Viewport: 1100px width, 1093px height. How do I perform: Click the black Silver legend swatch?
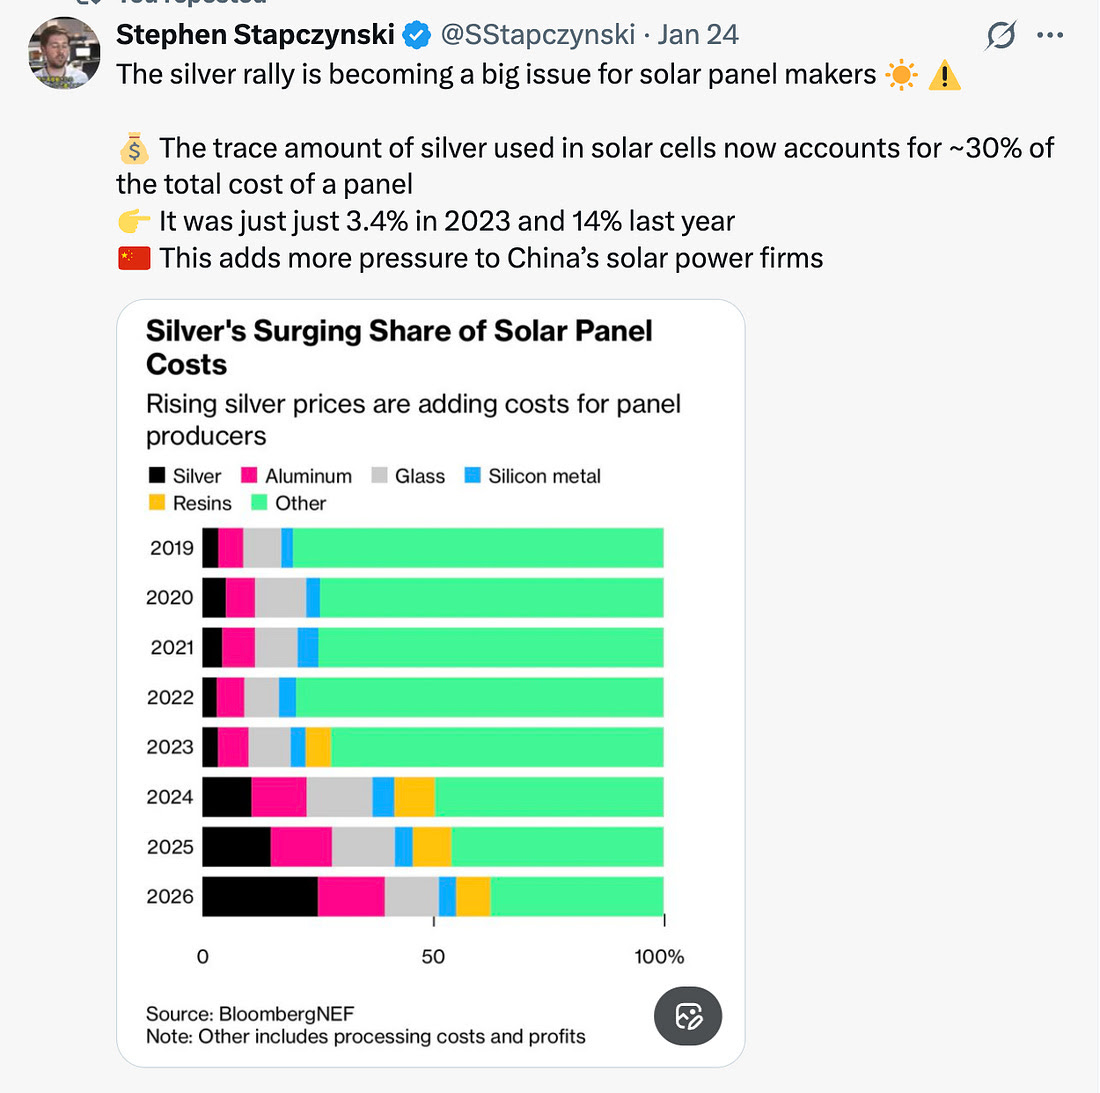pyautogui.click(x=157, y=475)
